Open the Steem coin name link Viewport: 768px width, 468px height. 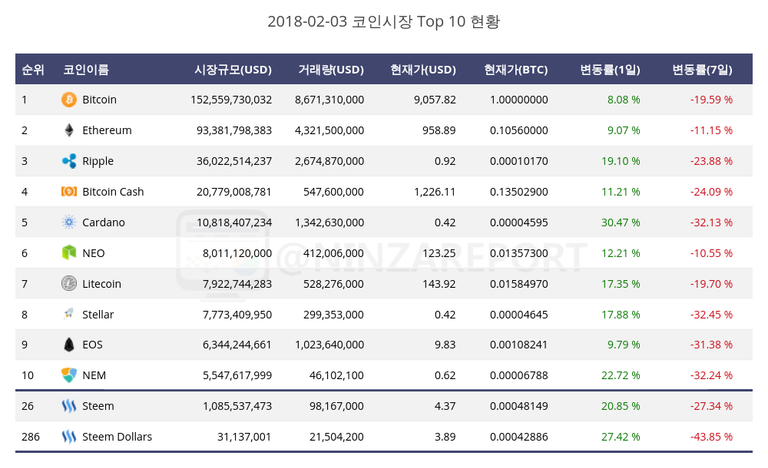click(98, 406)
